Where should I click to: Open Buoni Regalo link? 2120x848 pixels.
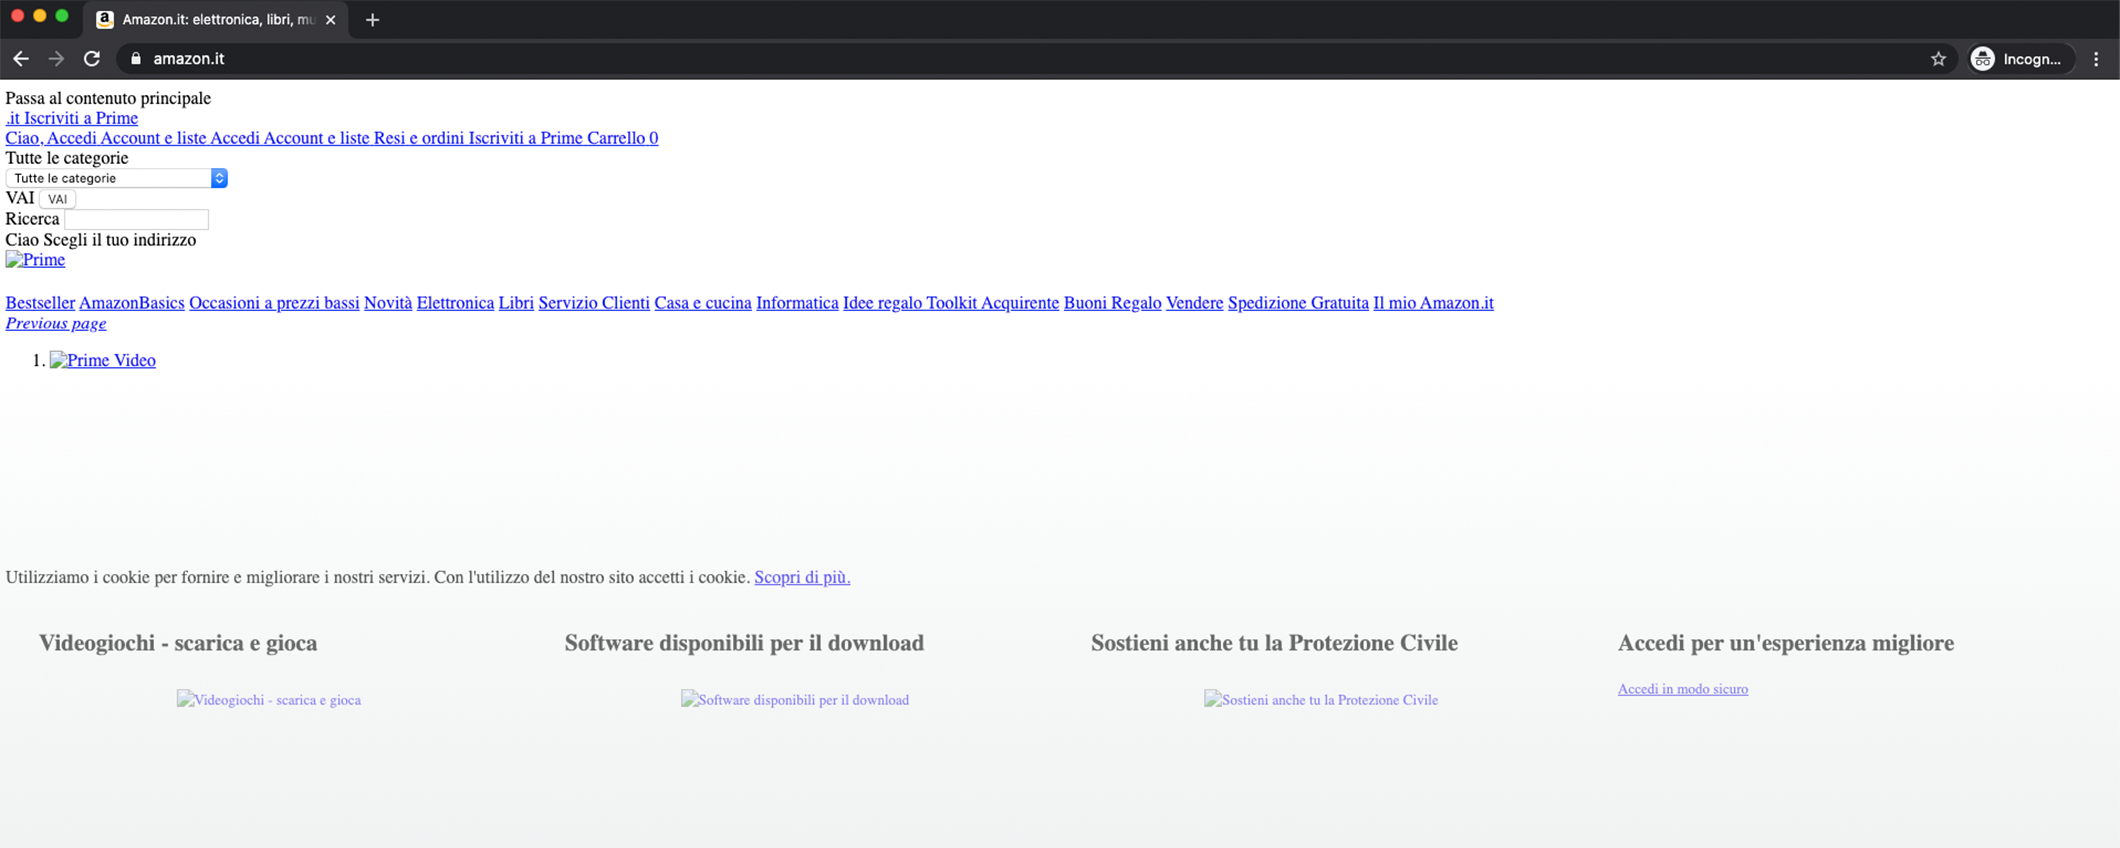[x=1112, y=303]
